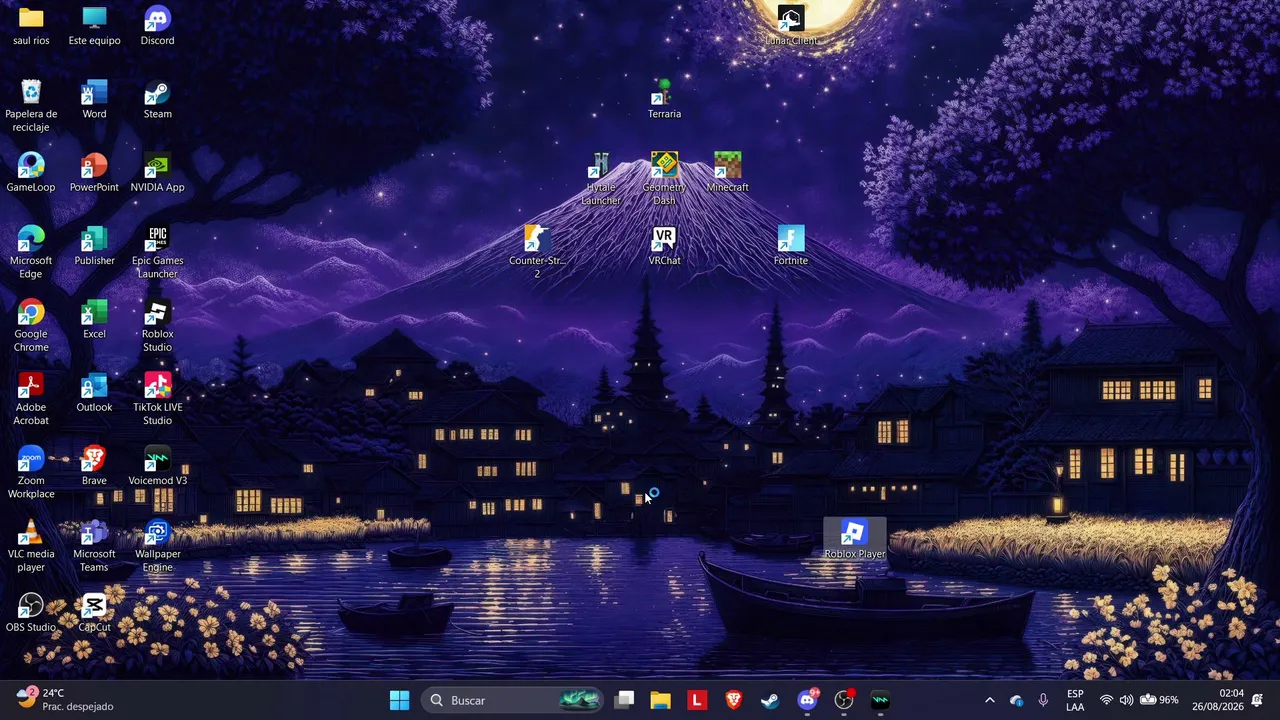The height and width of the screenshot is (720, 1280).
Task: Select the Geometry Dash desktop icon
Action: [x=664, y=179]
